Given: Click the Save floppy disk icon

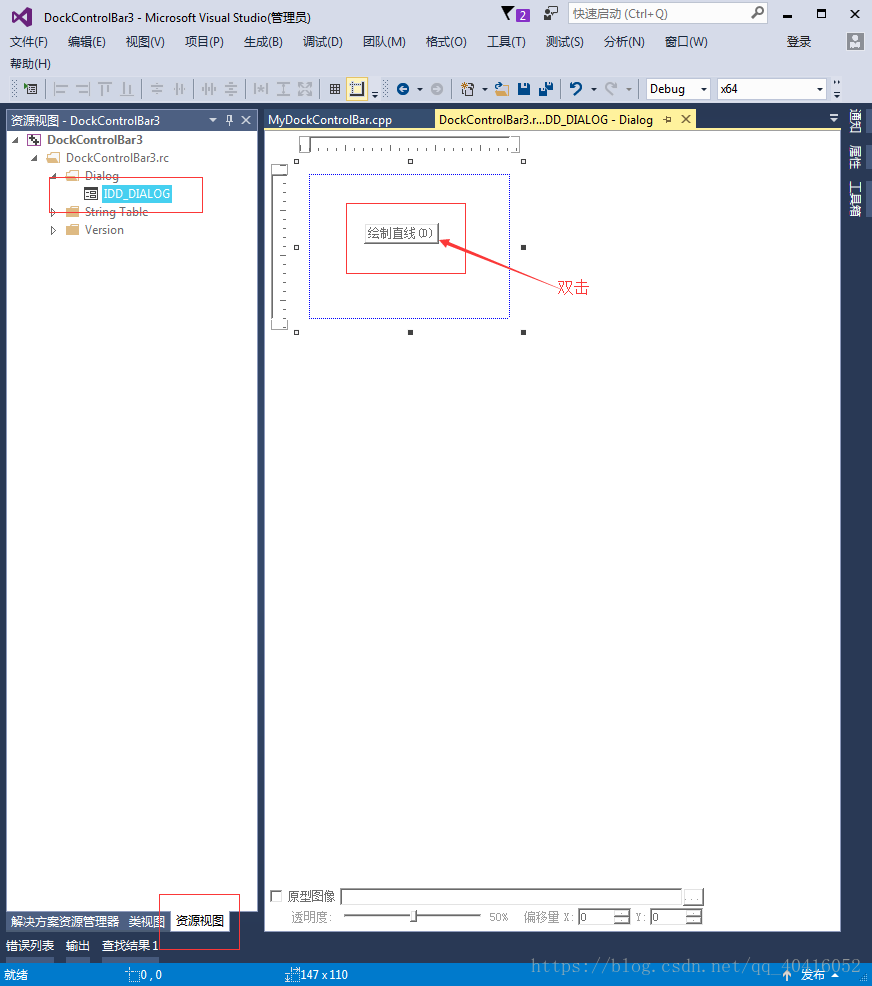Looking at the screenshot, I should coord(524,89).
